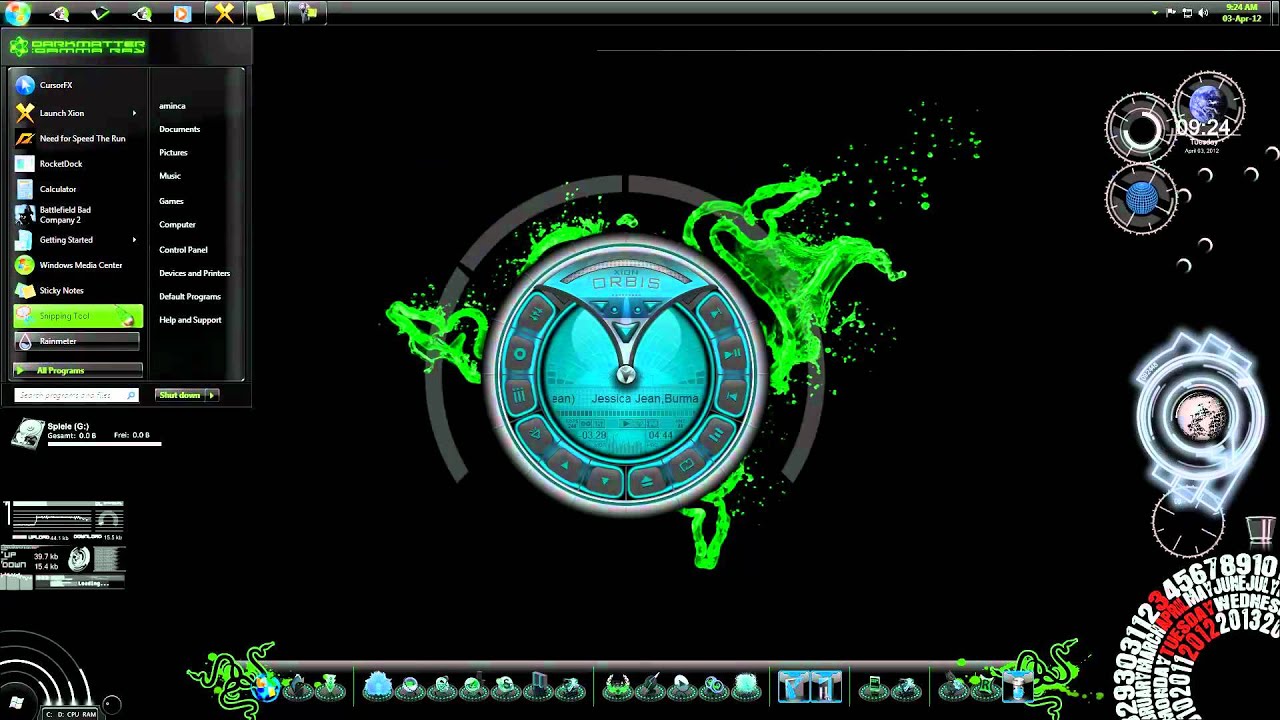Show All Programs list
Viewport: 1280px width, 720px height.
pos(78,370)
